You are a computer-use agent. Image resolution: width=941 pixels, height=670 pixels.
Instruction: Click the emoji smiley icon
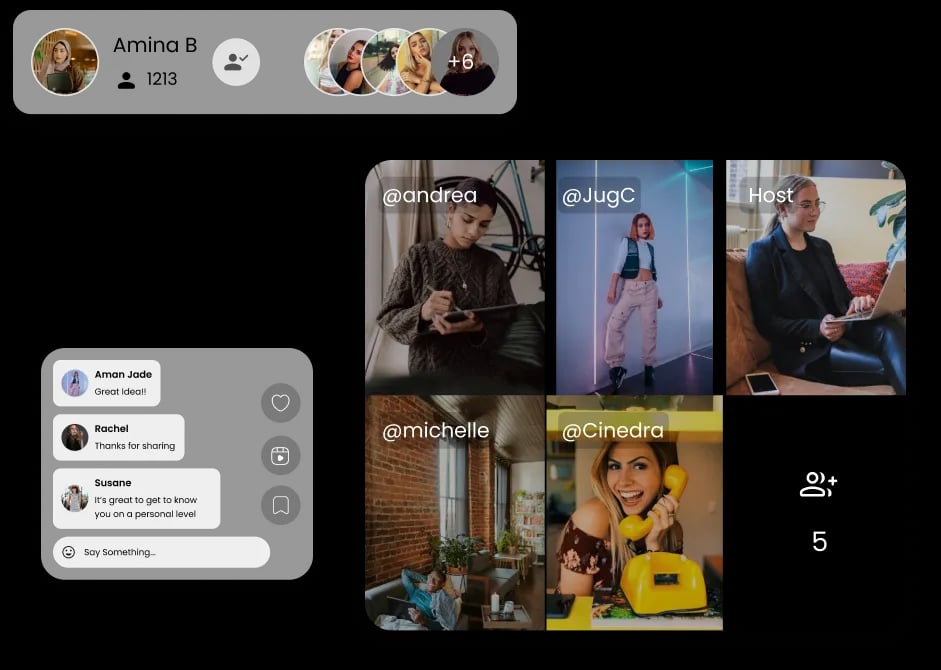[x=69, y=552]
